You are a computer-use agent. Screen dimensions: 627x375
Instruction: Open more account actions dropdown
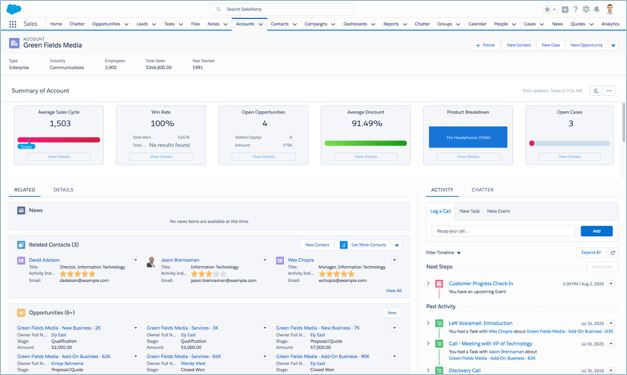(613, 45)
